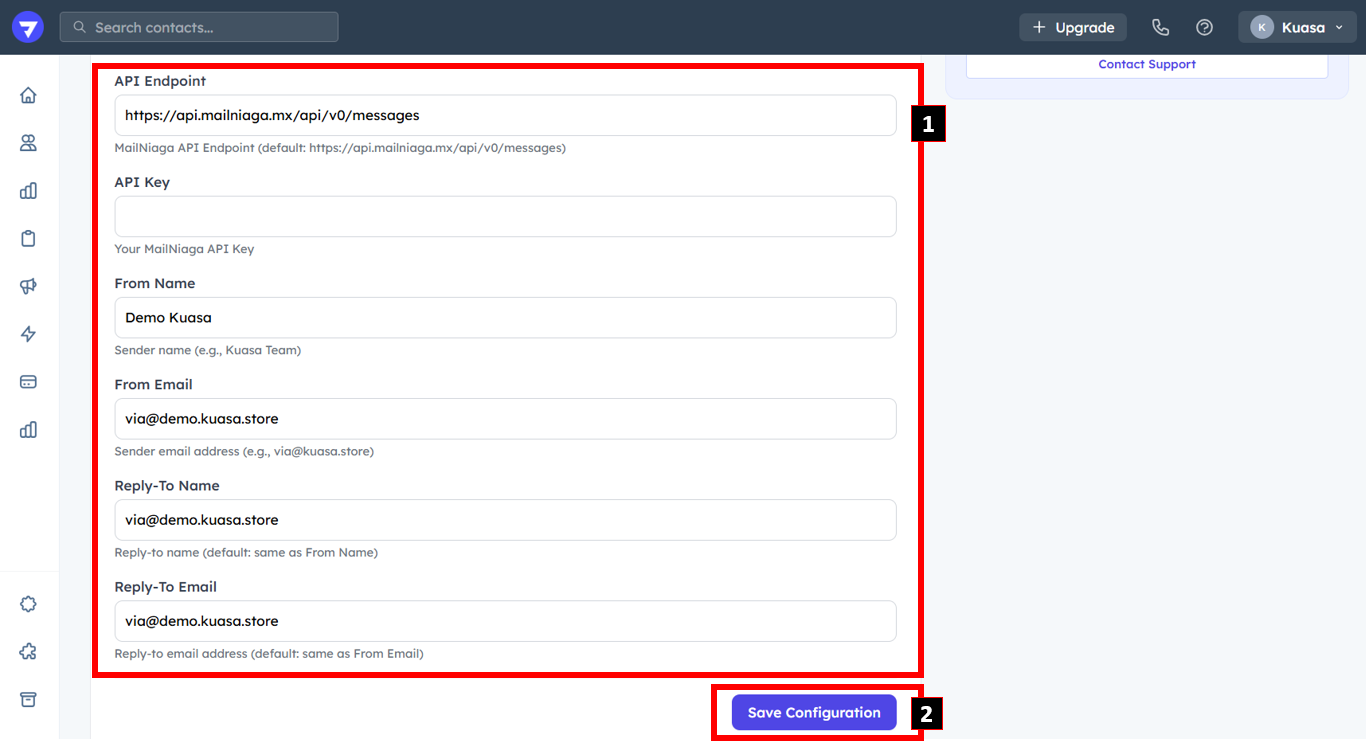The image size is (1366, 750).
Task: Click the app logo in top-left corner
Action: [x=27, y=27]
